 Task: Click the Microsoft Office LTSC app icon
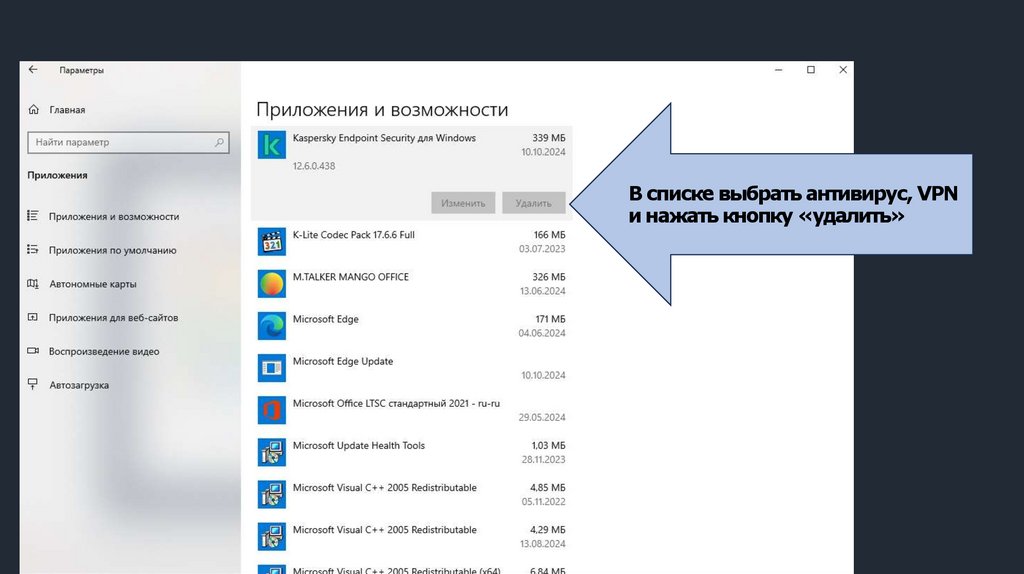click(x=272, y=410)
